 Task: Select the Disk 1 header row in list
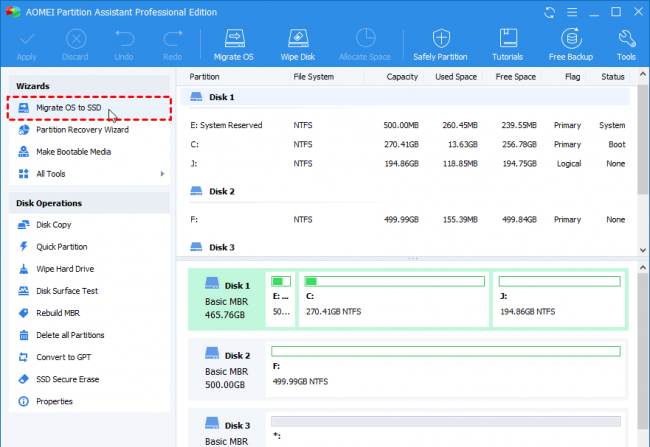point(405,97)
